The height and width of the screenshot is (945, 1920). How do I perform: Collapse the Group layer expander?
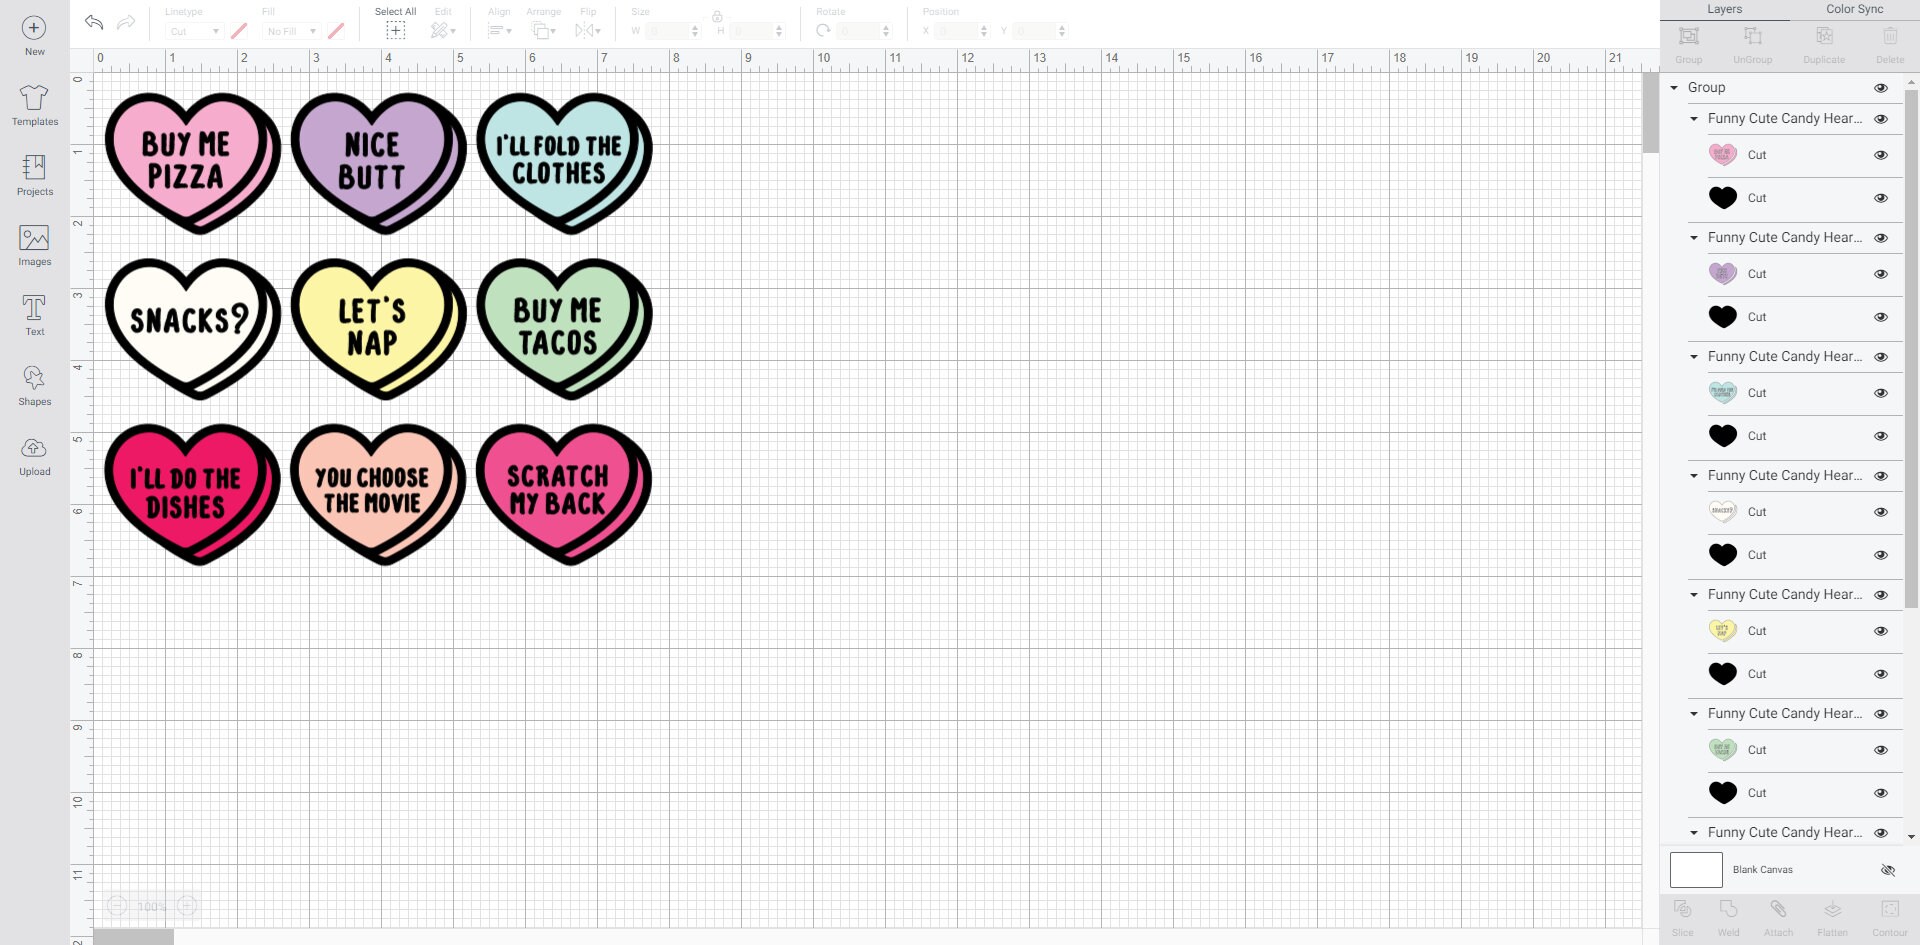point(1674,88)
